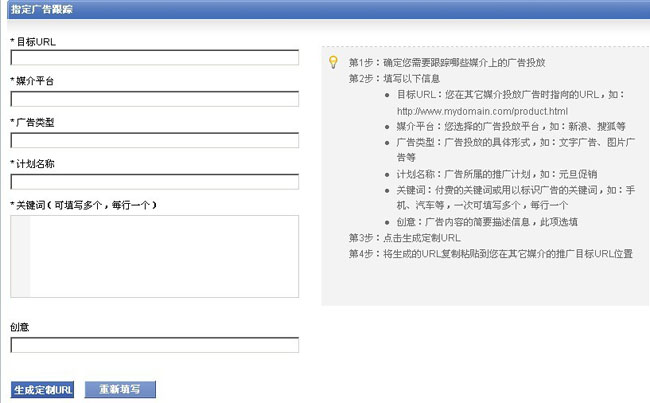The height and width of the screenshot is (403, 650).
Task: Click the 第1步 instruction line
Action: click(x=447, y=63)
